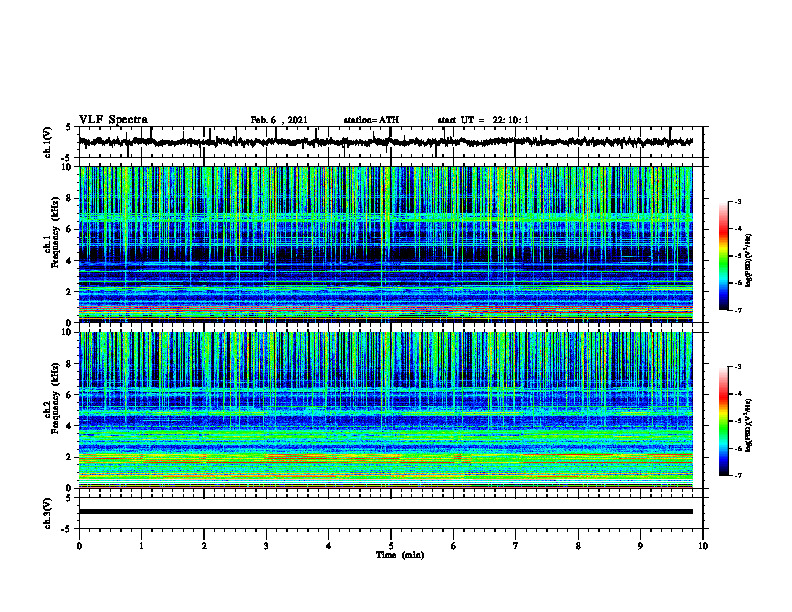Click the "3" tick on the time axis
This screenshot has height=612, width=792.
[266, 546]
